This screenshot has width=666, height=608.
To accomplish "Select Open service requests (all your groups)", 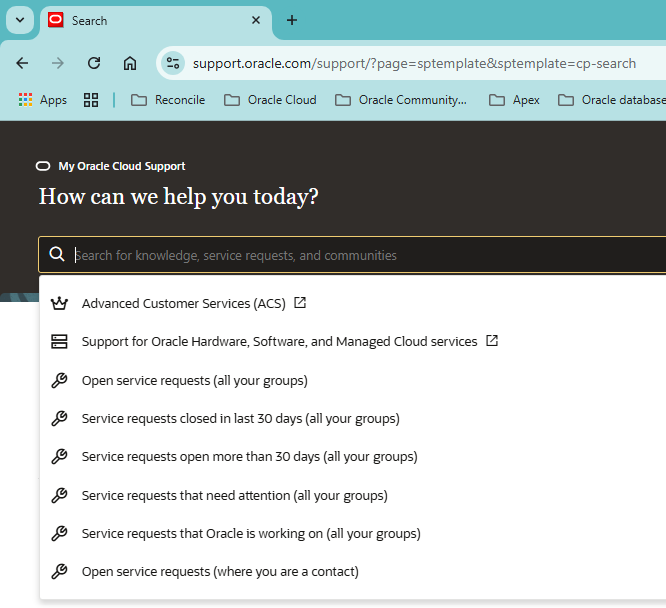I will (x=194, y=380).
